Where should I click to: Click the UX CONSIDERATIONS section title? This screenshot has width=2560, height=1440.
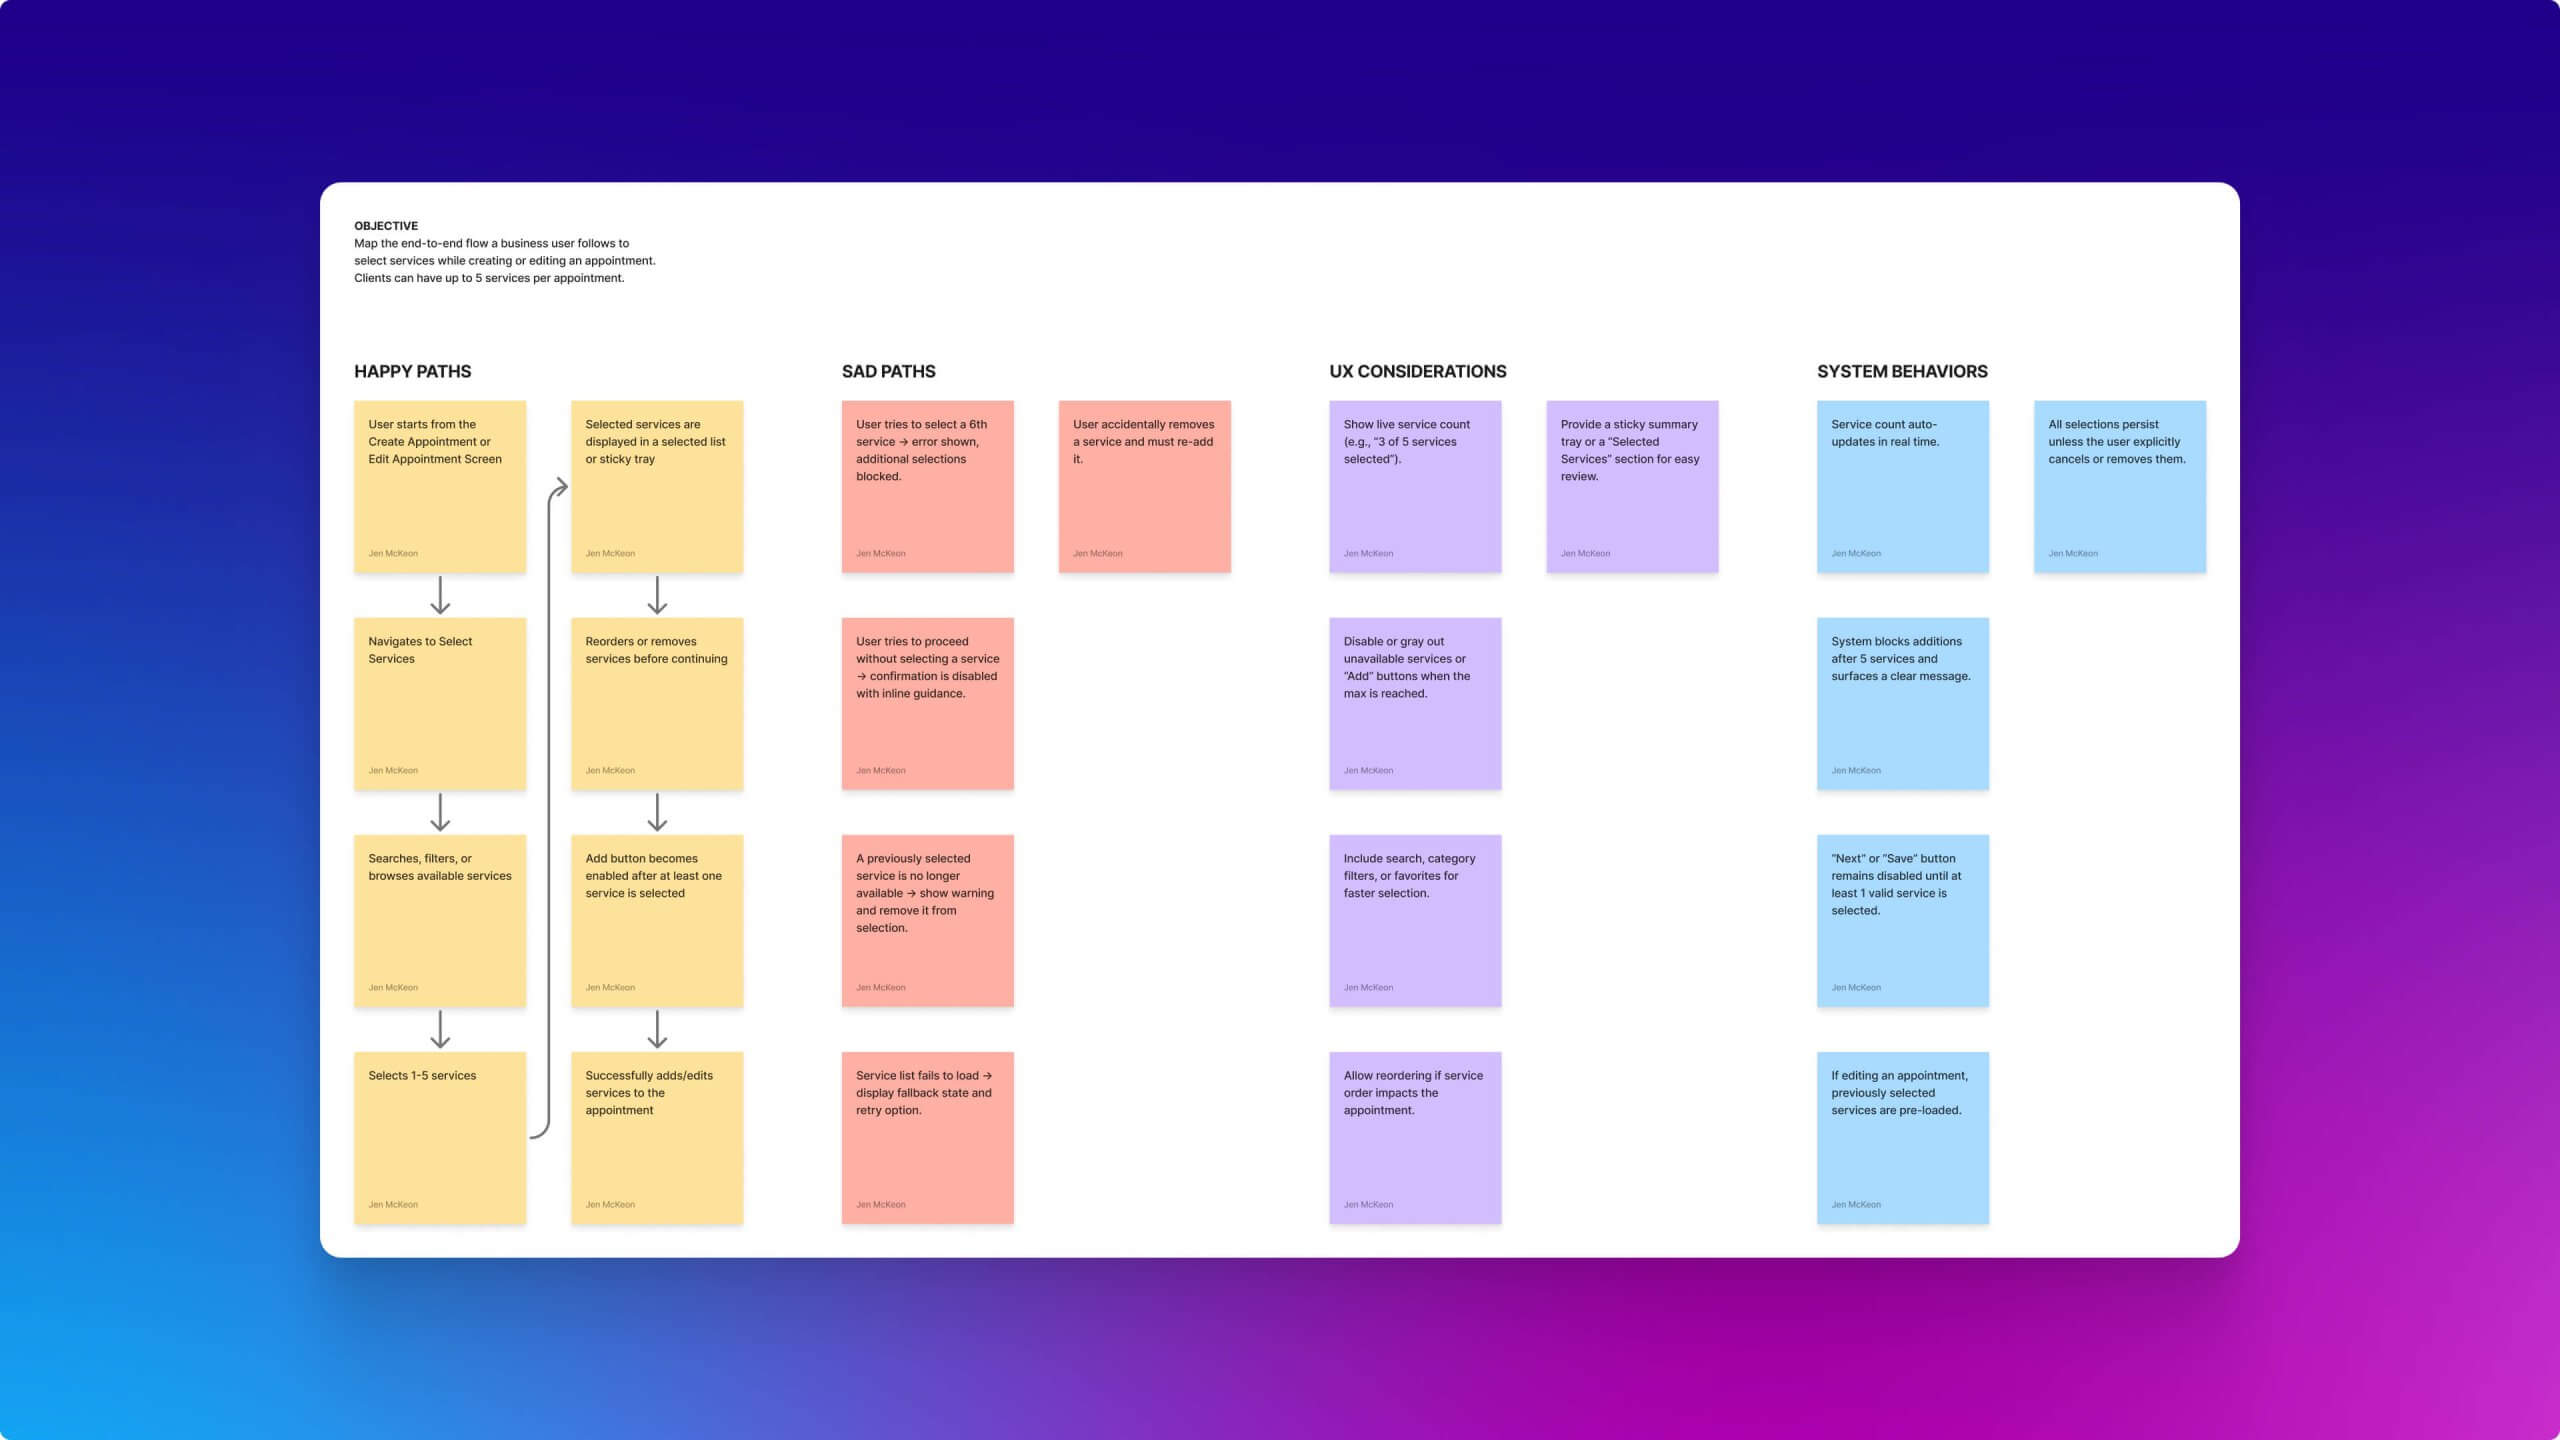pos(1417,371)
